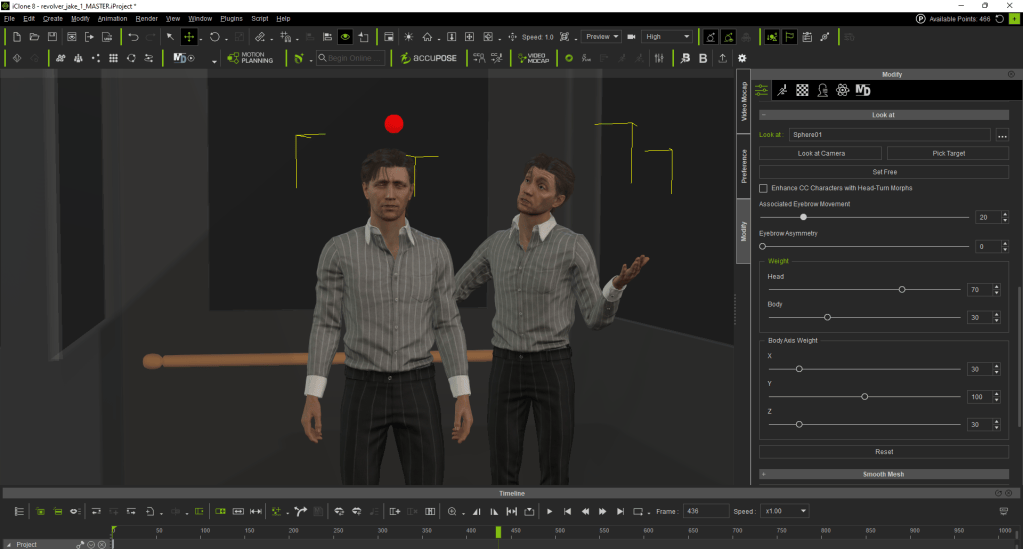Open the settings gear in the toolbar

click(742, 58)
